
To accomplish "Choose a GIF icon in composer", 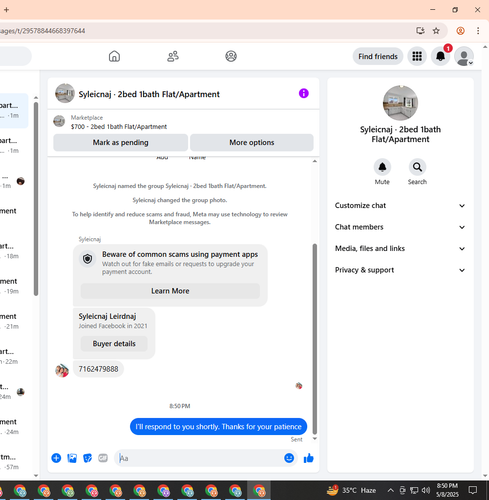I will (x=103, y=458).
